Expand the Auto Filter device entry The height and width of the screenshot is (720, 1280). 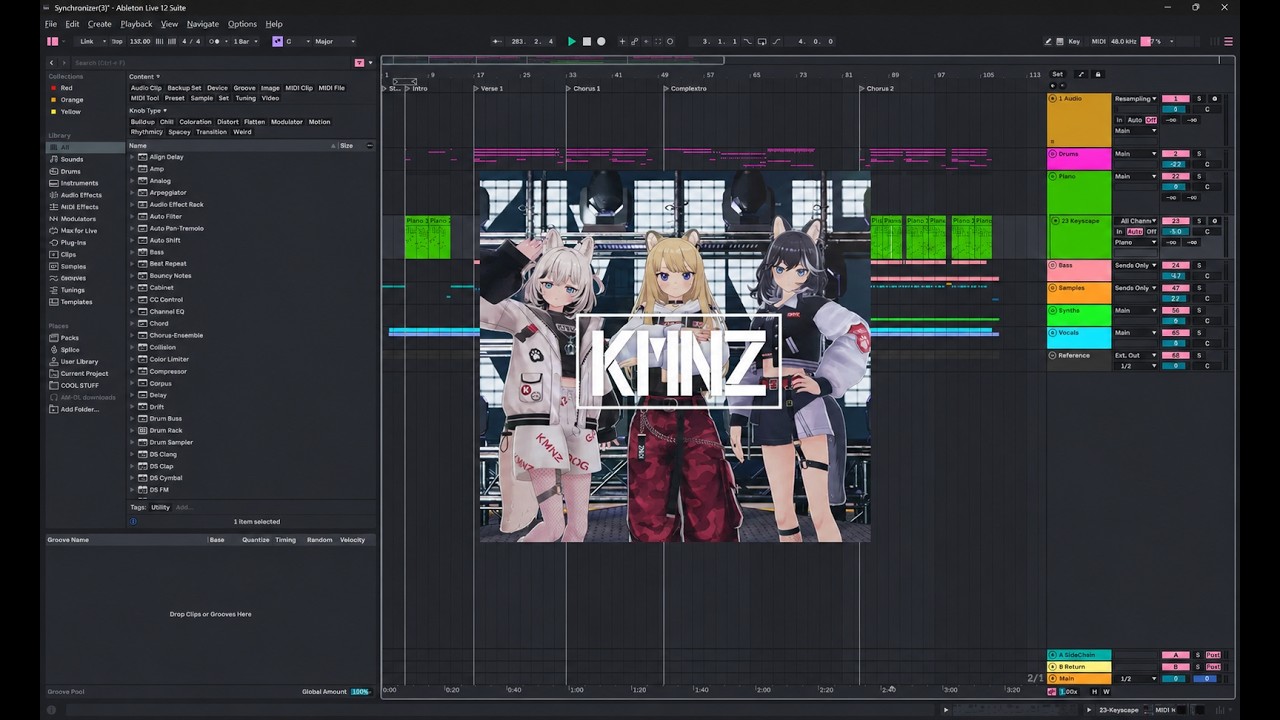click(132, 216)
